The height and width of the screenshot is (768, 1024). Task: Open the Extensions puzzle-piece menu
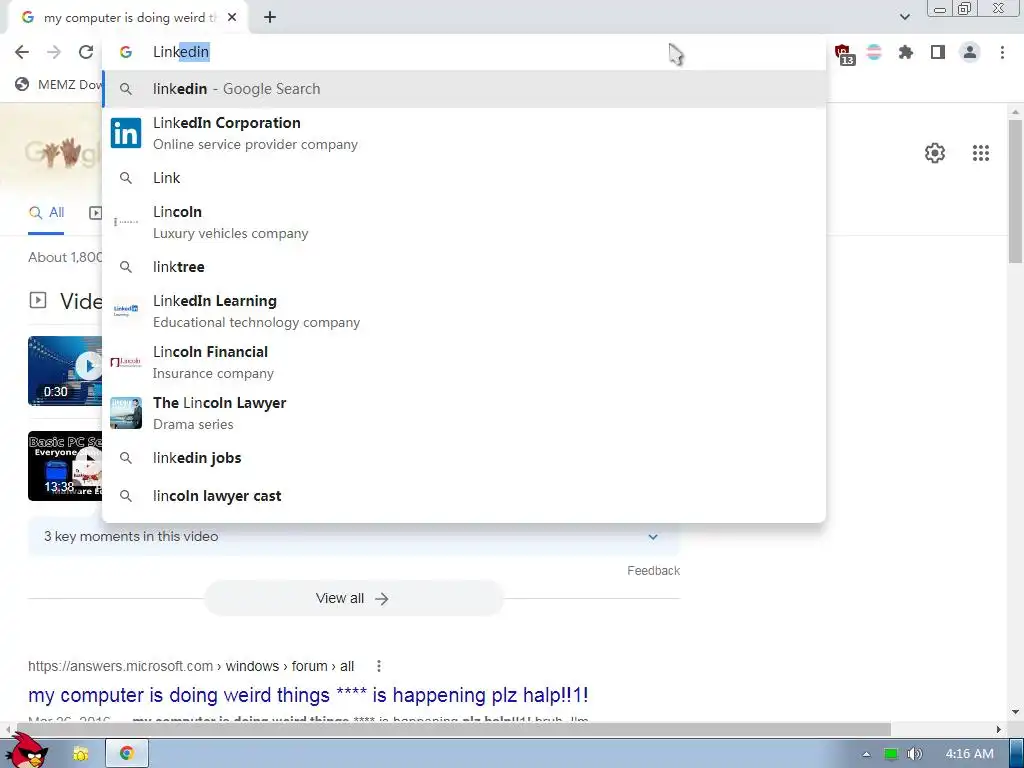[906, 52]
